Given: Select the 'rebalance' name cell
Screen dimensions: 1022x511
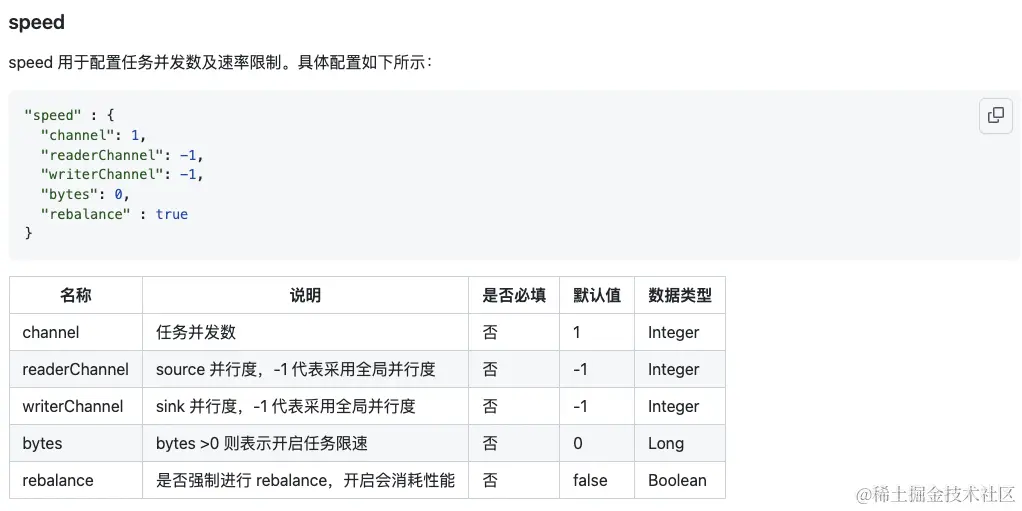Looking at the screenshot, I should point(76,480).
